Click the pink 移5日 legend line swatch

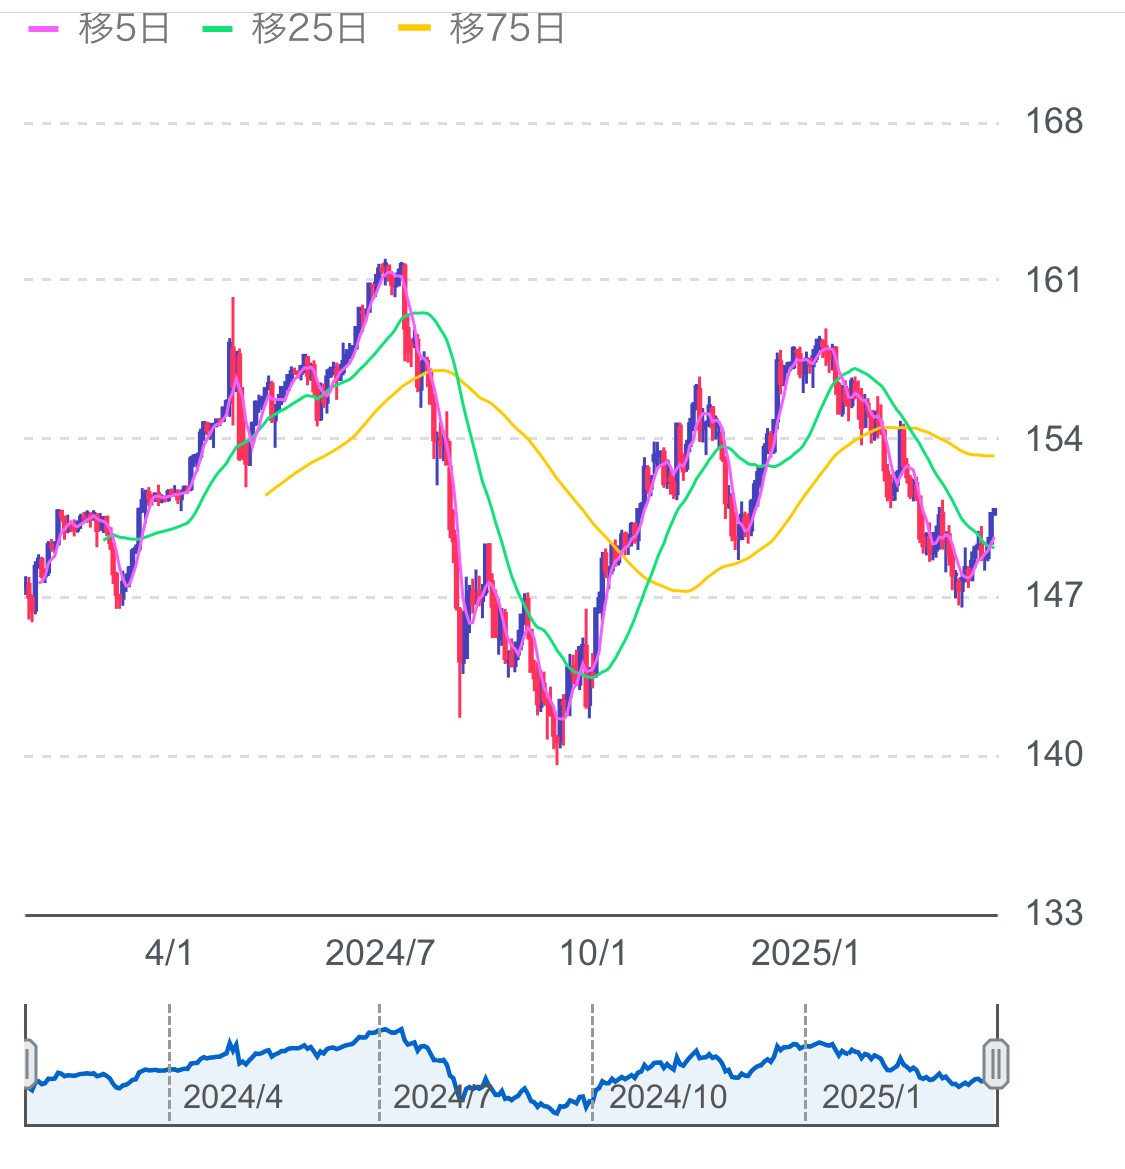click(x=43, y=29)
